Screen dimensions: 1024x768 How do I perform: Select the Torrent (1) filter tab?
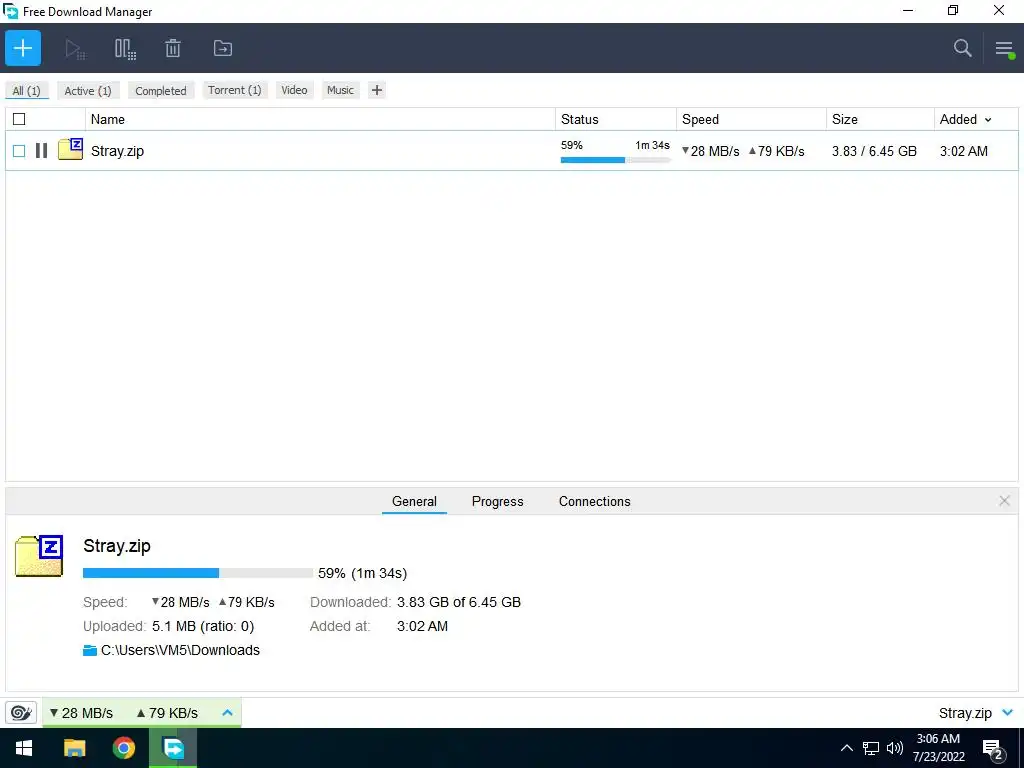(x=234, y=90)
